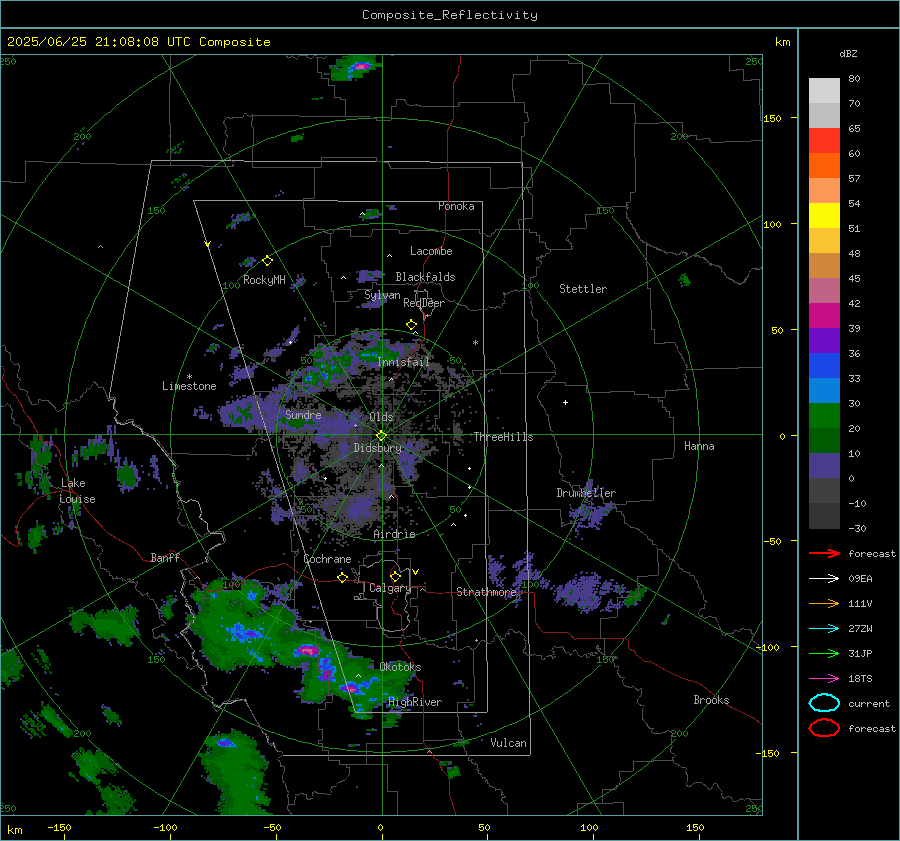Click the 33 dBZ blue color swatch
Image resolution: width=900 pixels, height=841 pixels.
click(824, 366)
